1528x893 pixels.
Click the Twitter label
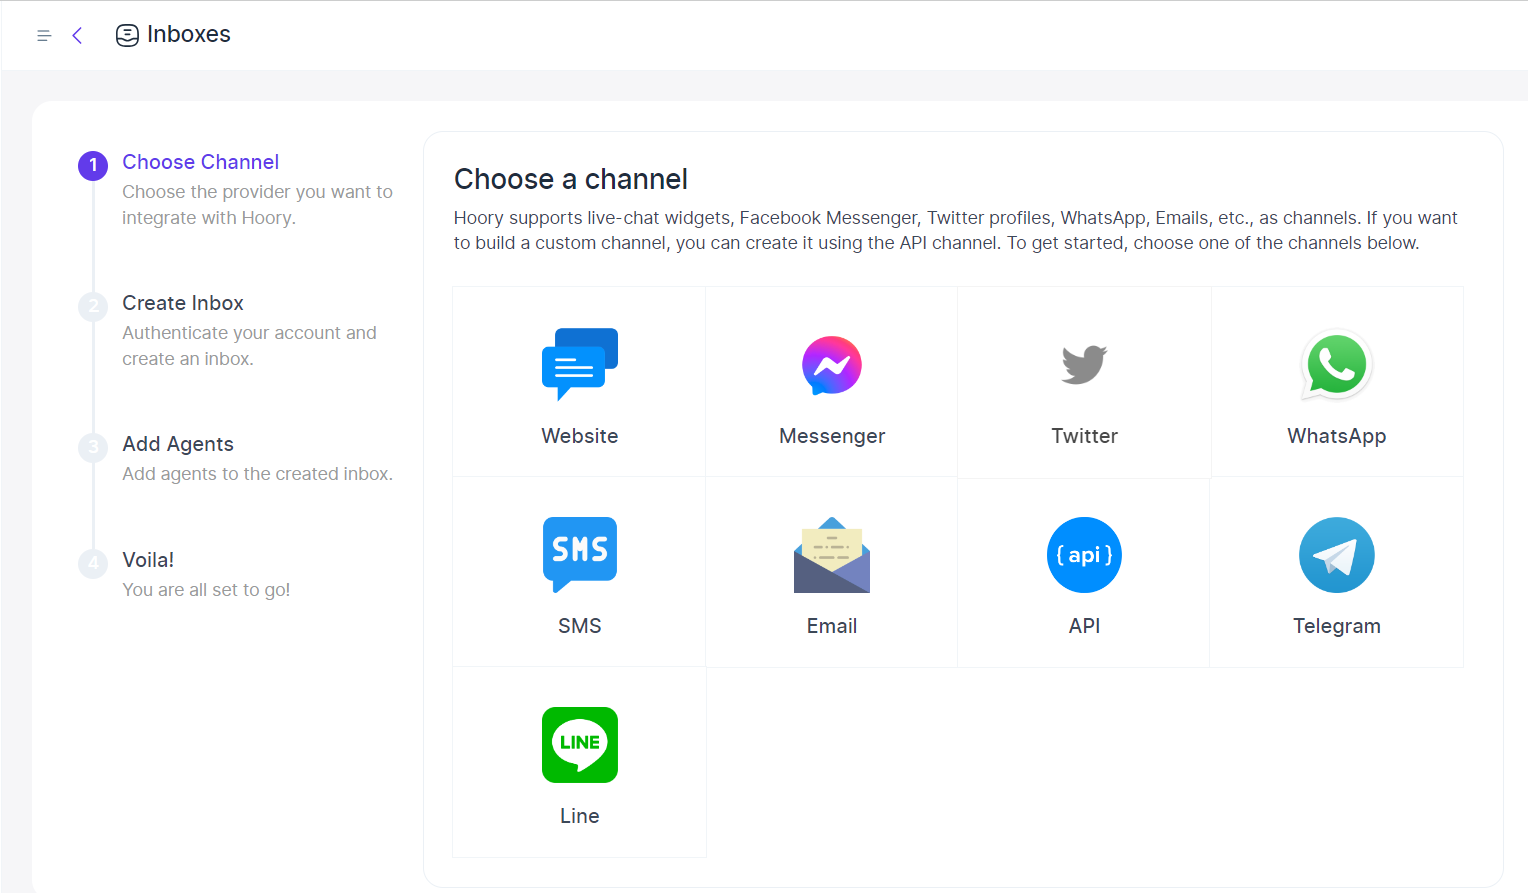pos(1084,436)
